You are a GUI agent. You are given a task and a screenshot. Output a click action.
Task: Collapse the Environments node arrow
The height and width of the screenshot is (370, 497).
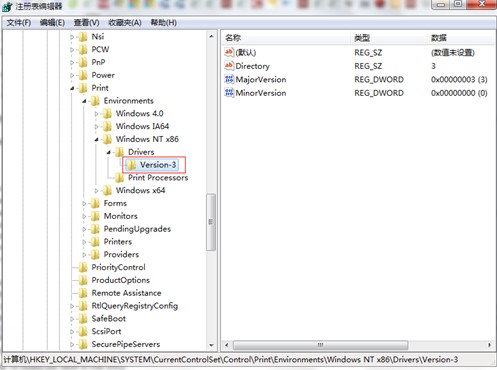(x=84, y=101)
